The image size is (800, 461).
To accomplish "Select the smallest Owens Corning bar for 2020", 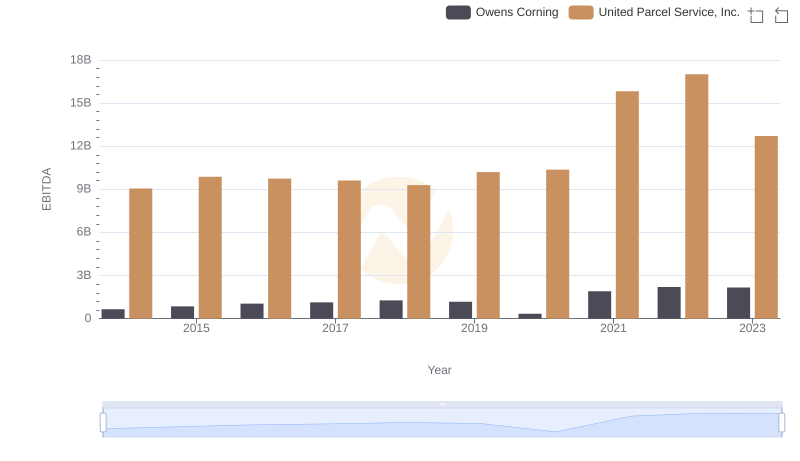I will click(530, 316).
